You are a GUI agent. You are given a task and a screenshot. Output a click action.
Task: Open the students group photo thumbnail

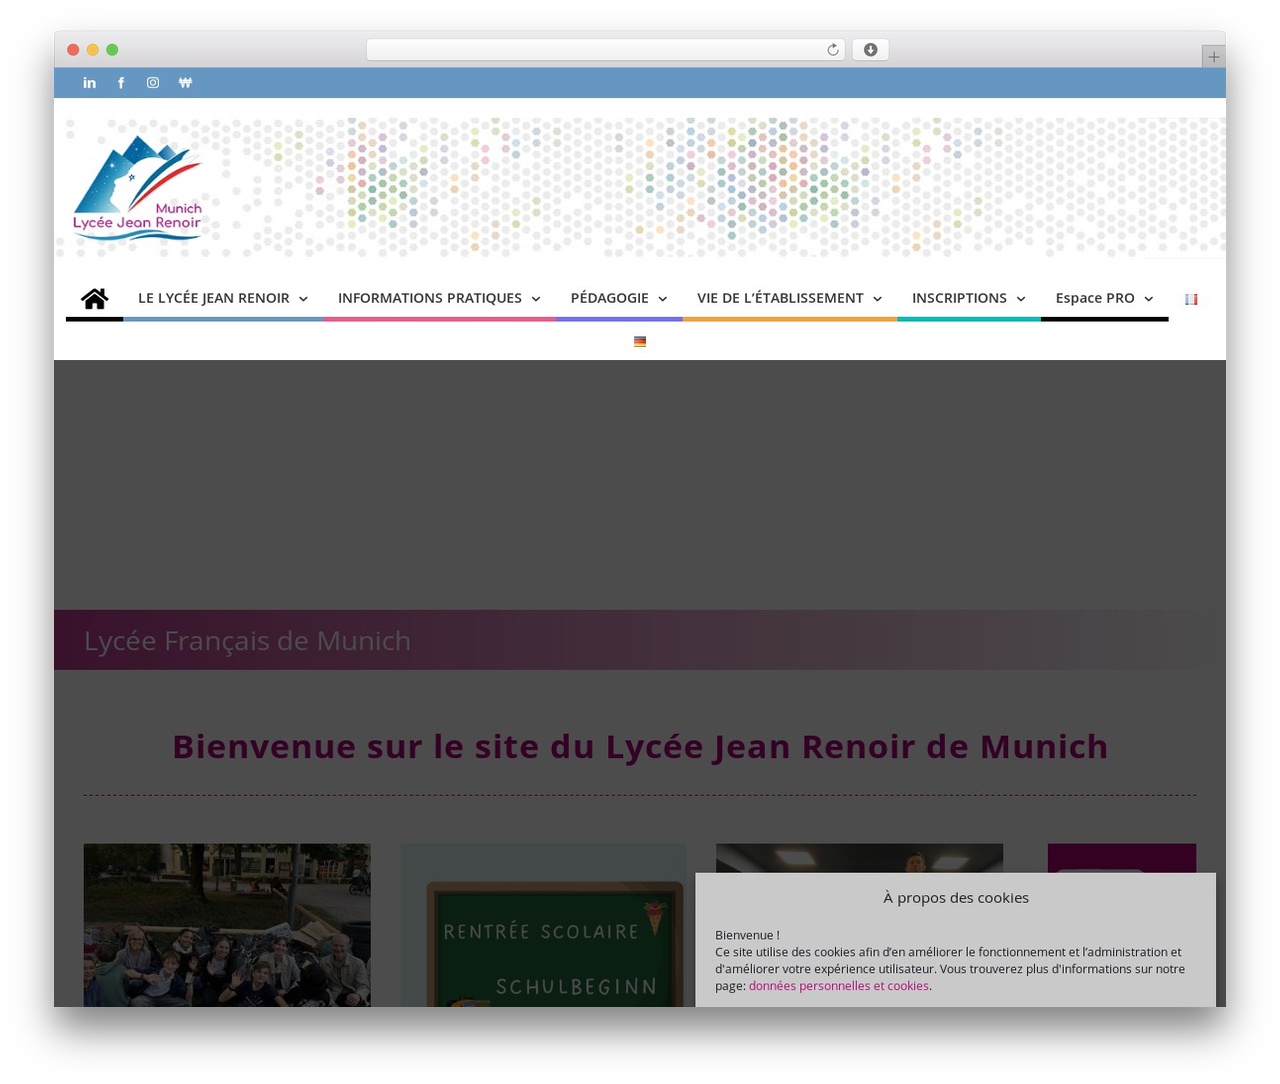[227, 925]
